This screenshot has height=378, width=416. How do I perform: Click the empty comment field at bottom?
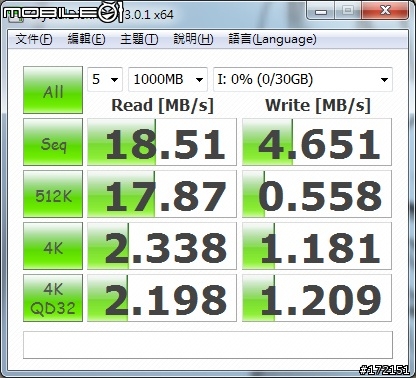(208, 345)
